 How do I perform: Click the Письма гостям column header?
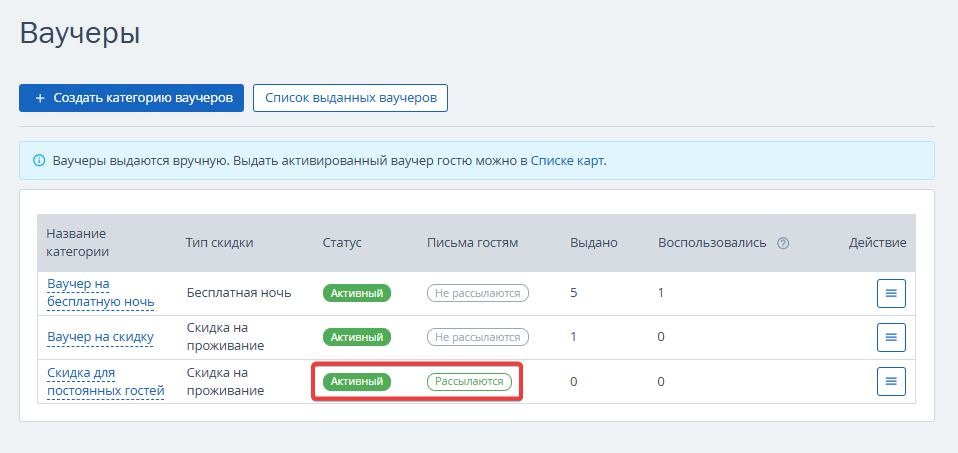(472, 243)
